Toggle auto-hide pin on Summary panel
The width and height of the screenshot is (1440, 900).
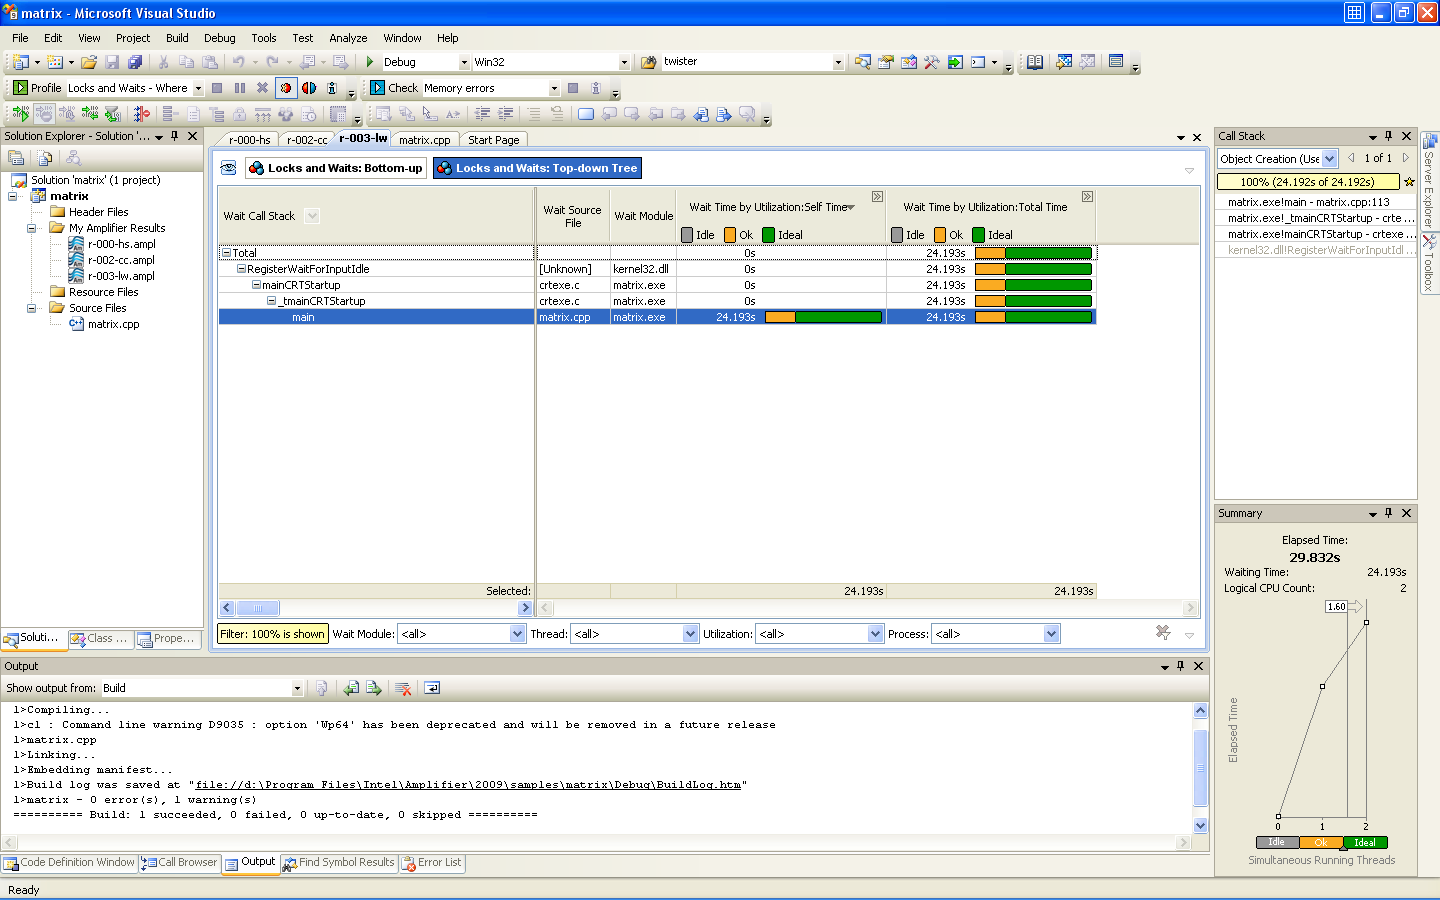1388,513
